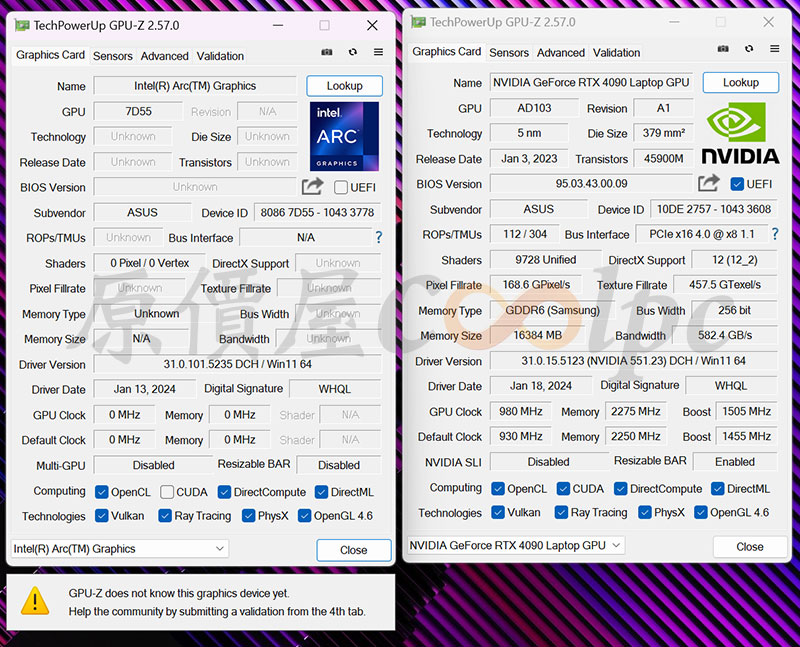Screen dimensions: 800x647
Task: Click the GPU-Z app icon in NVIDIA window title bar
Action: (418, 22)
